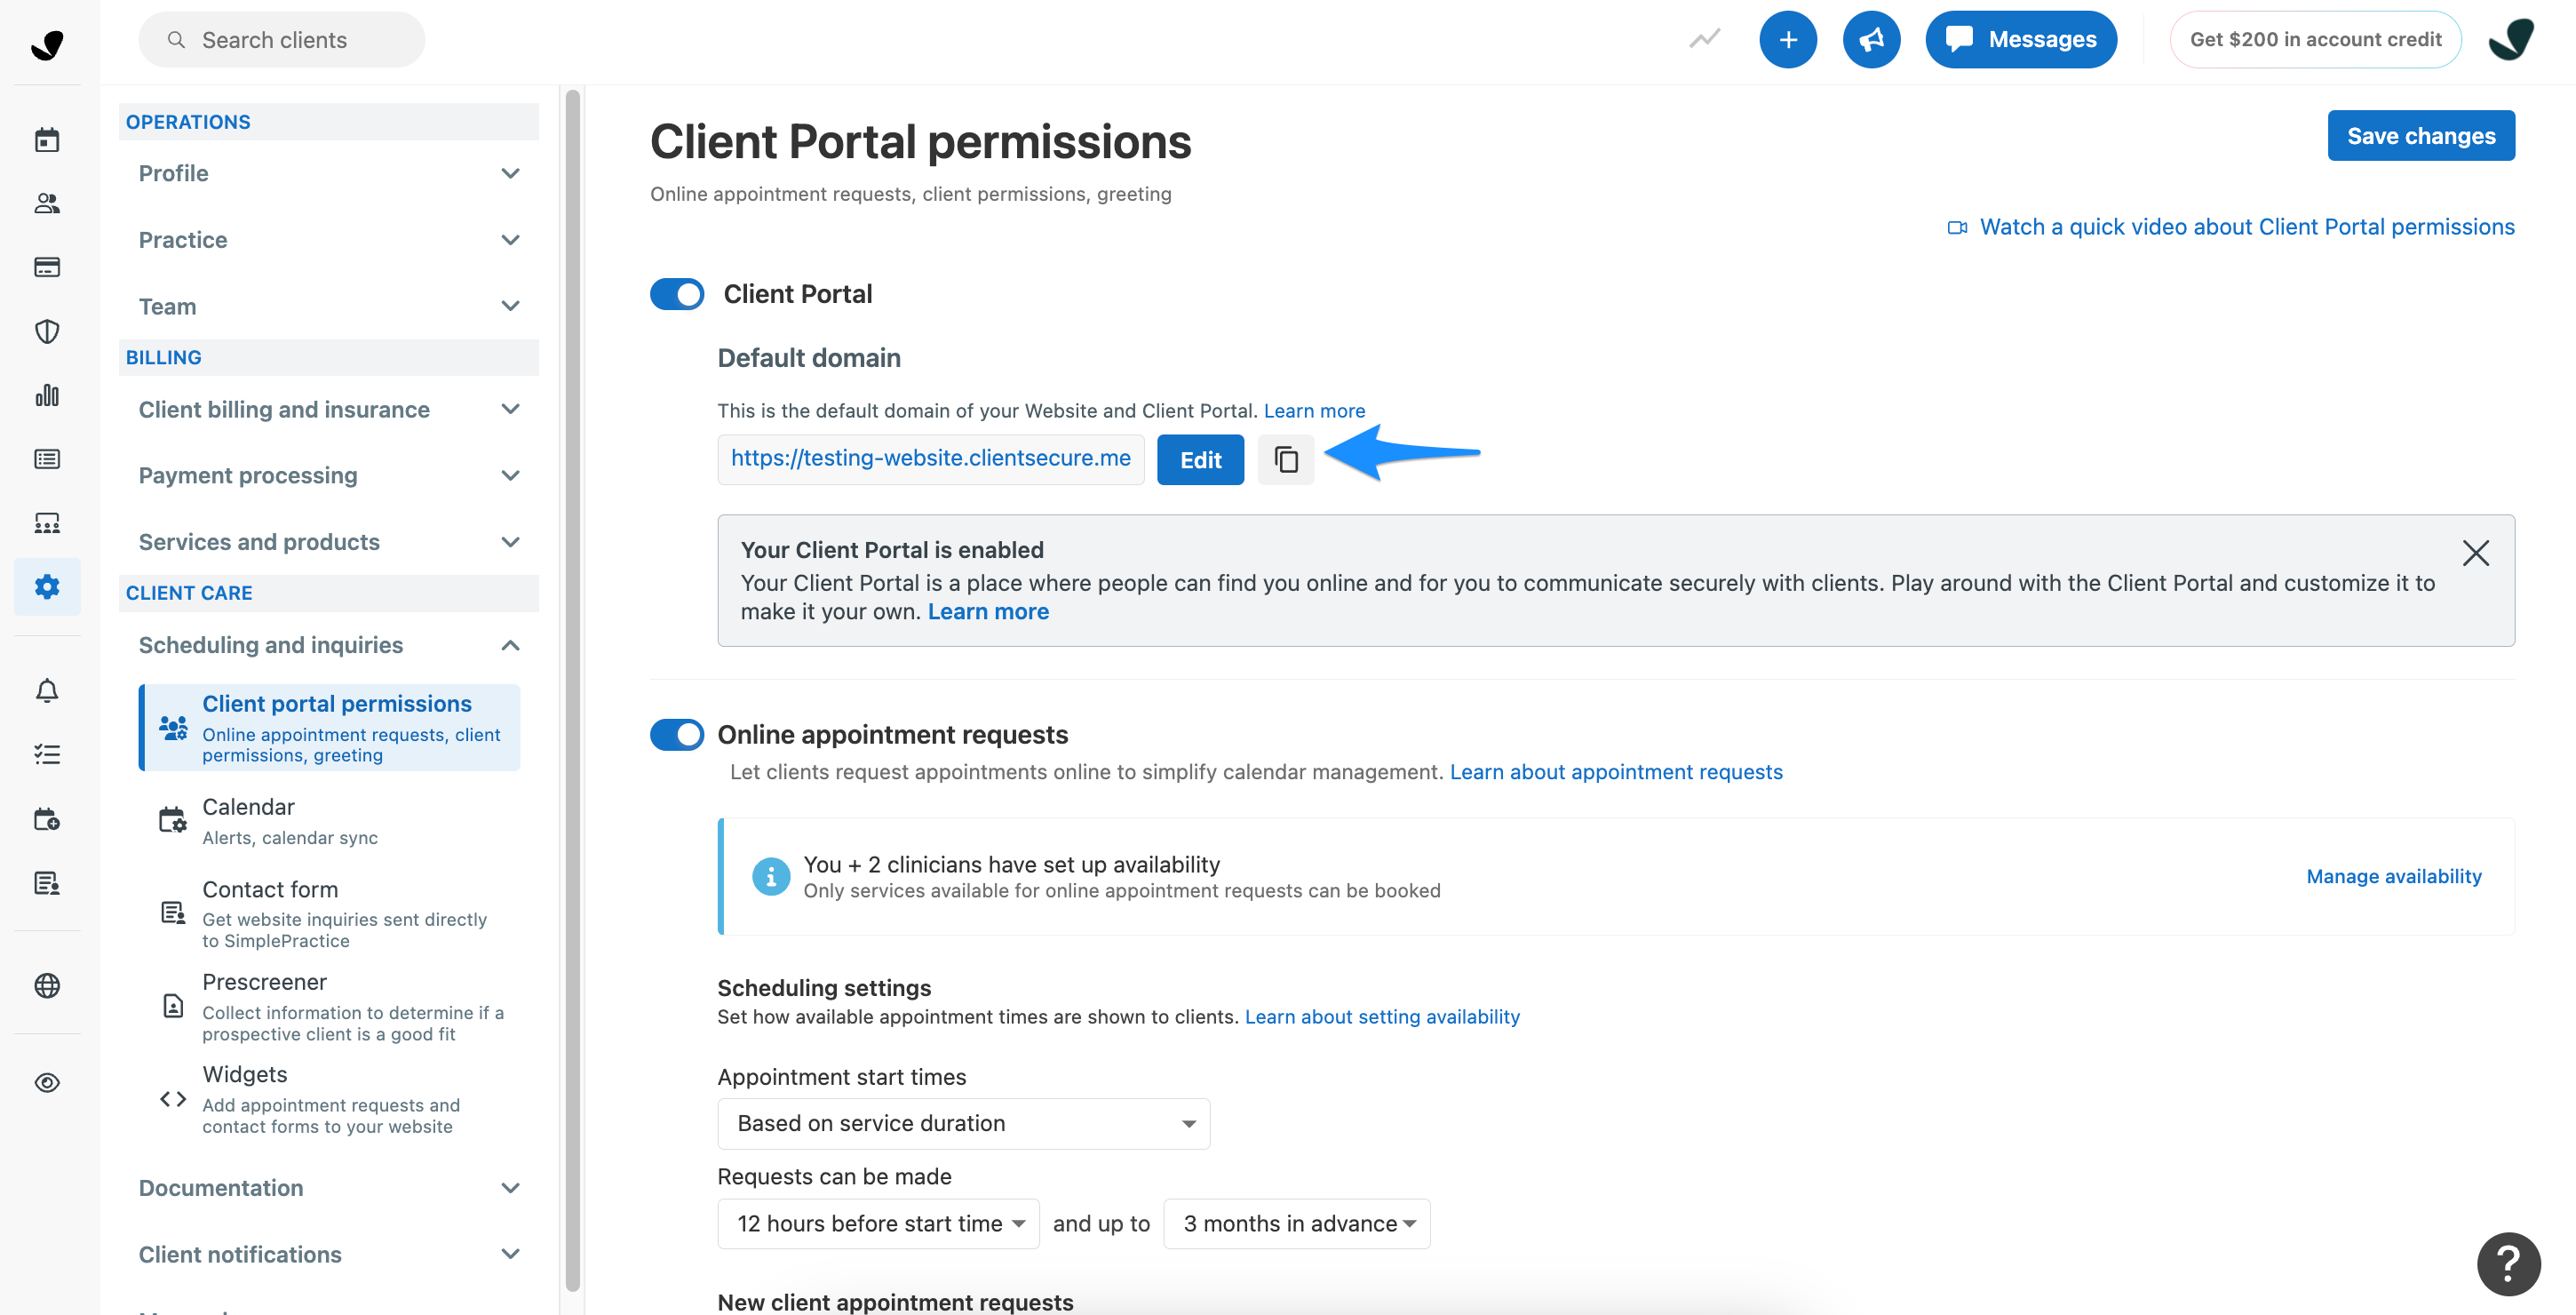Viewport: 2576px width, 1315px height.
Task: Expand Client notifications section
Action: (x=329, y=1254)
